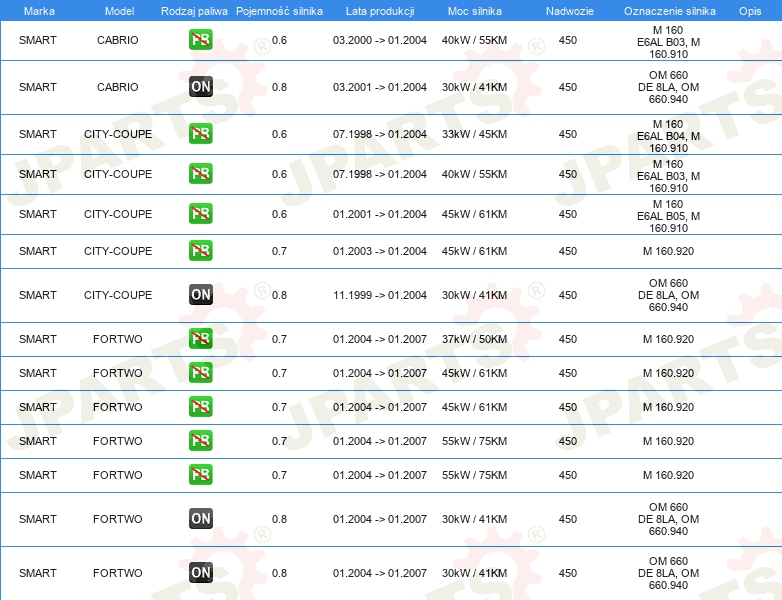Click PB icon for City-Coupe 0.7 row
The image size is (782, 600).
click(x=200, y=251)
